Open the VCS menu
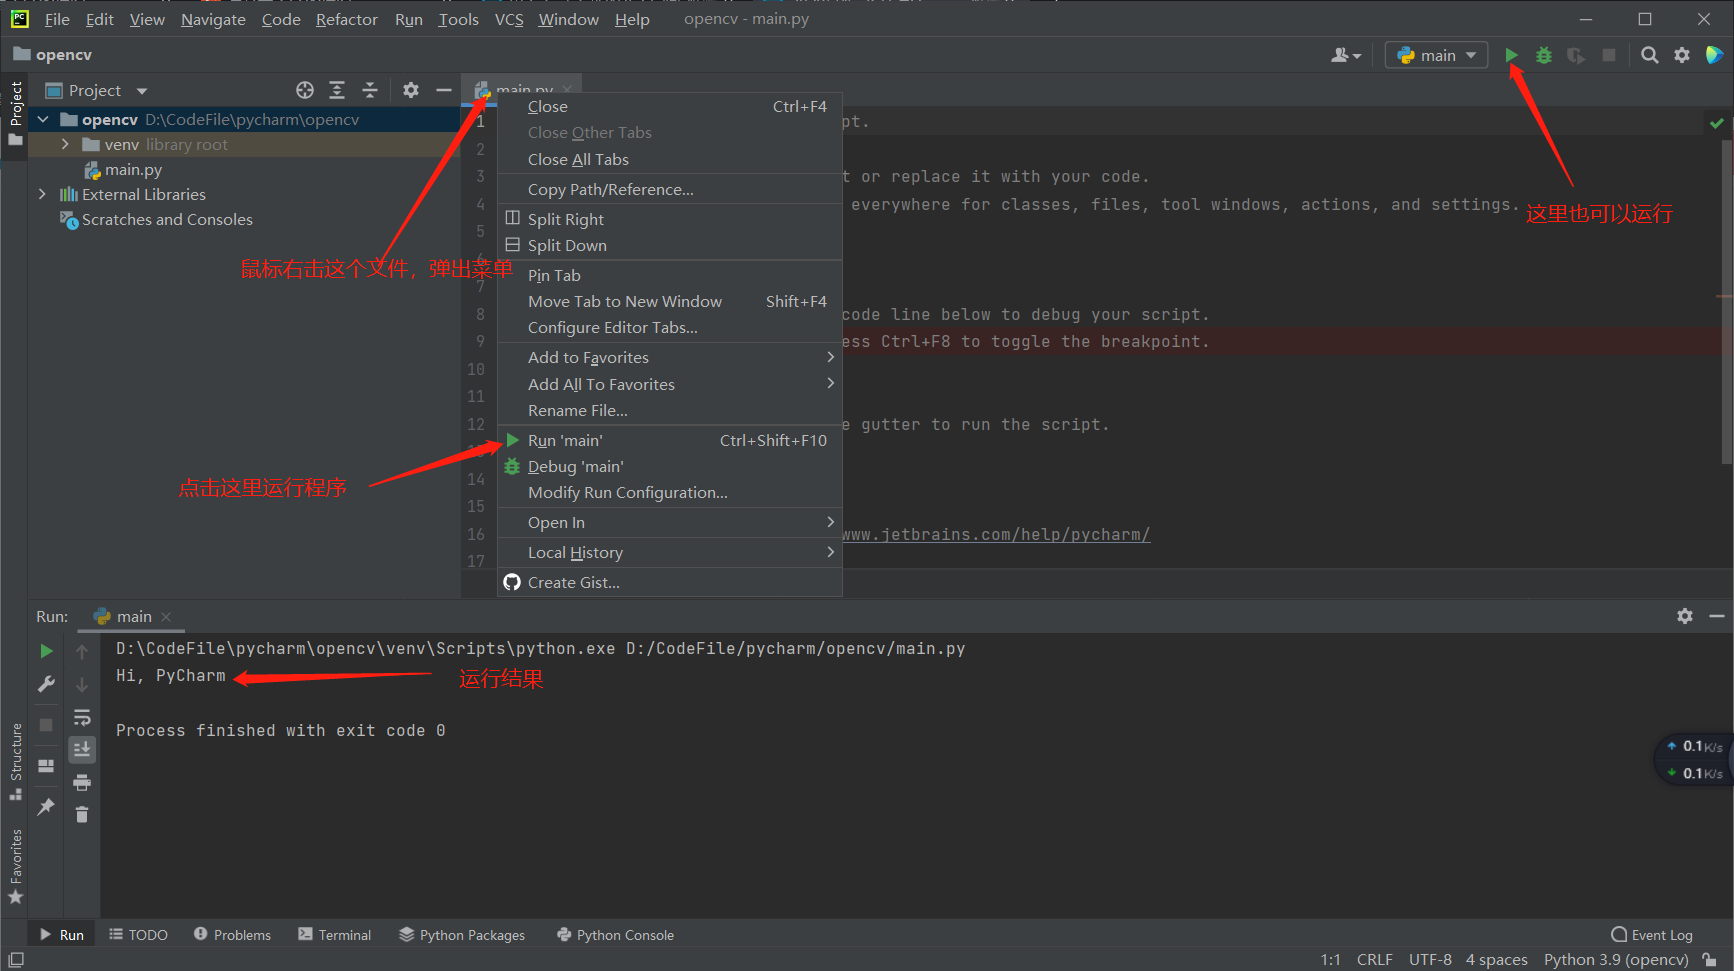The width and height of the screenshot is (1734, 971). (509, 19)
